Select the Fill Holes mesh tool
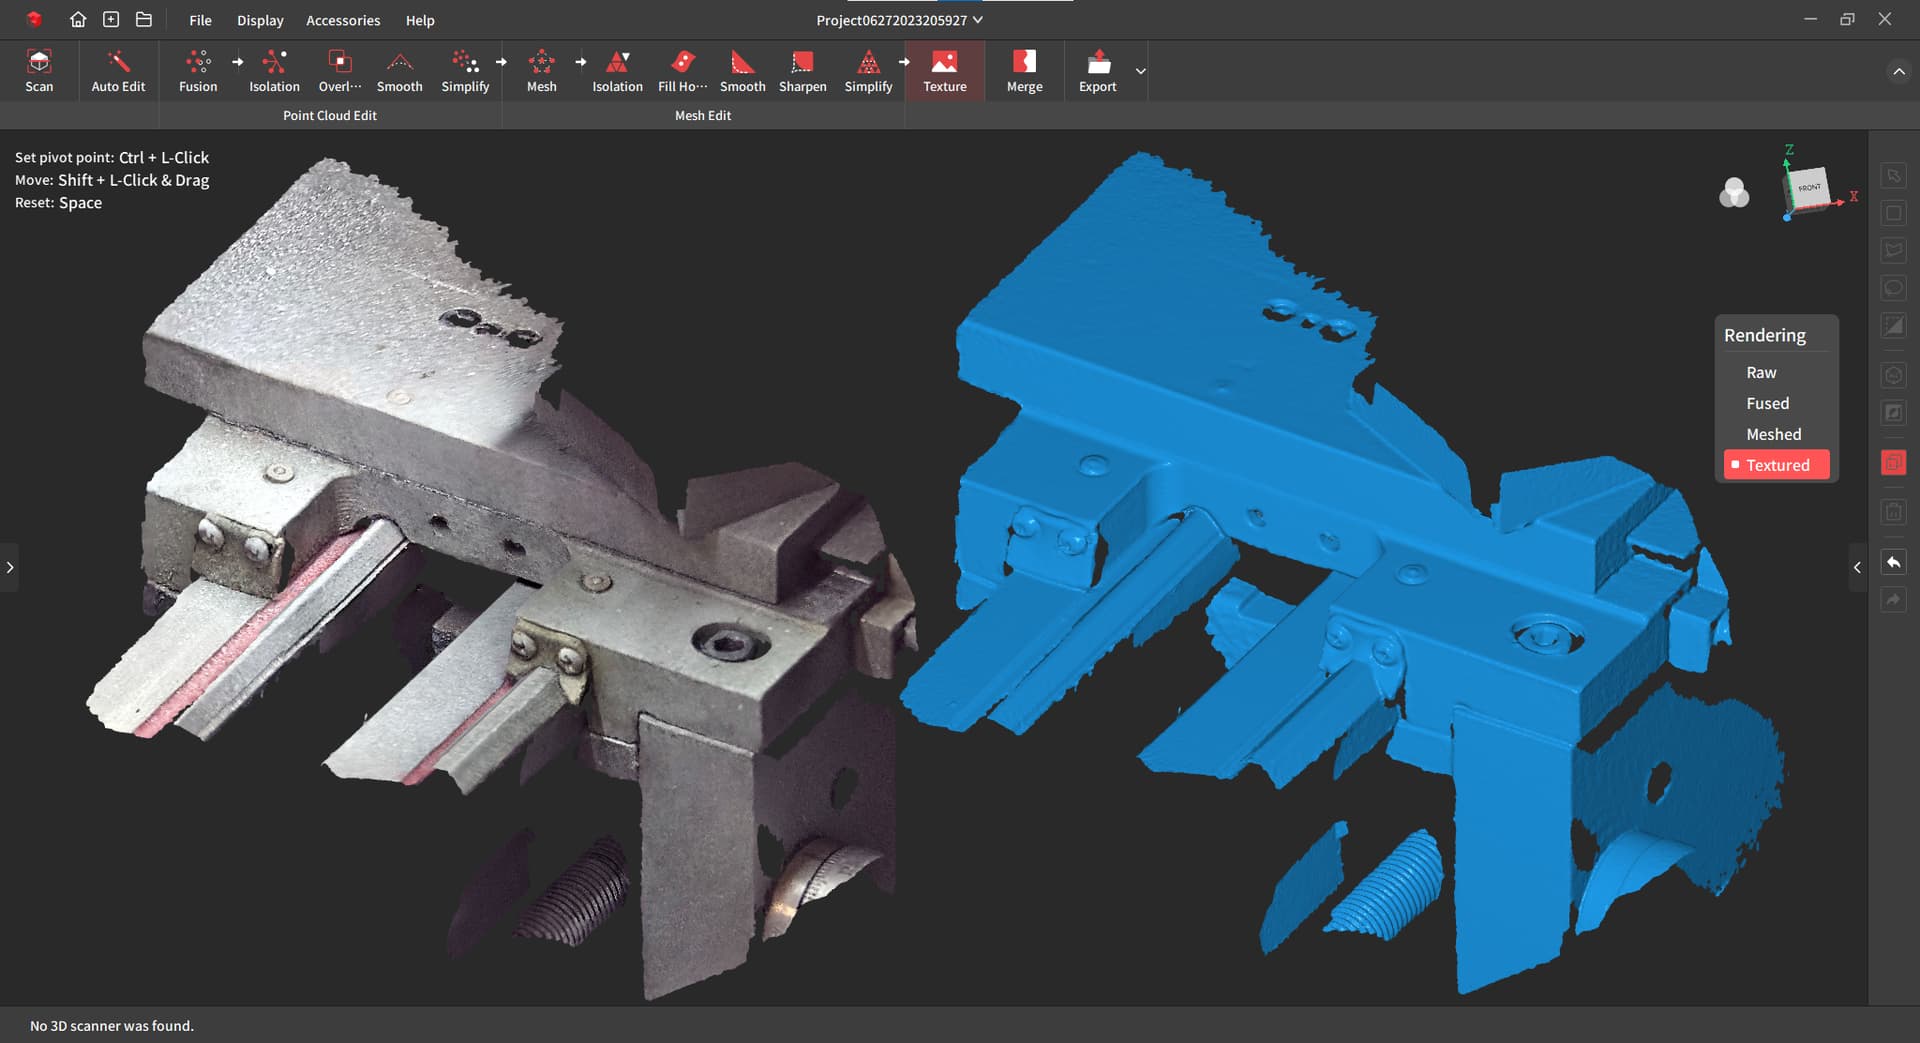The height and width of the screenshot is (1043, 1920). pos(682,70)
